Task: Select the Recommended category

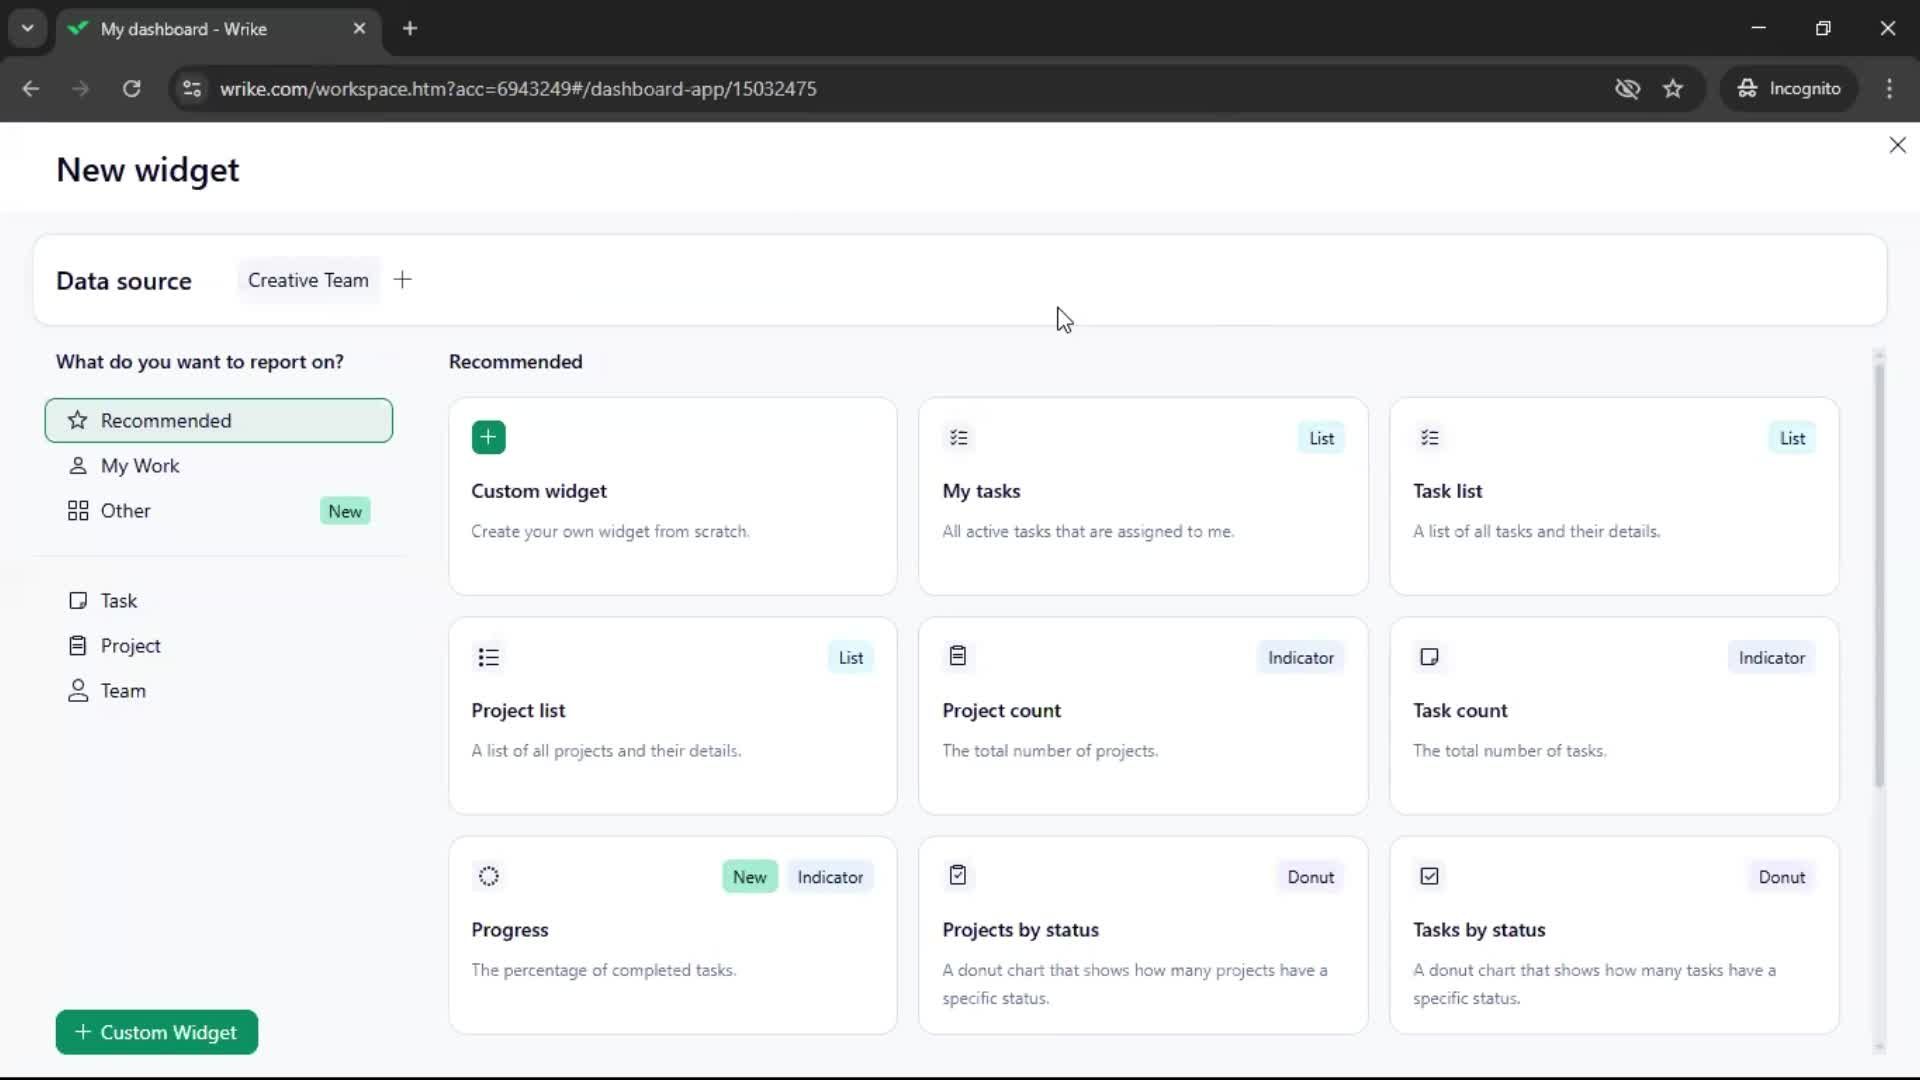Action: (x=218, y=420)
